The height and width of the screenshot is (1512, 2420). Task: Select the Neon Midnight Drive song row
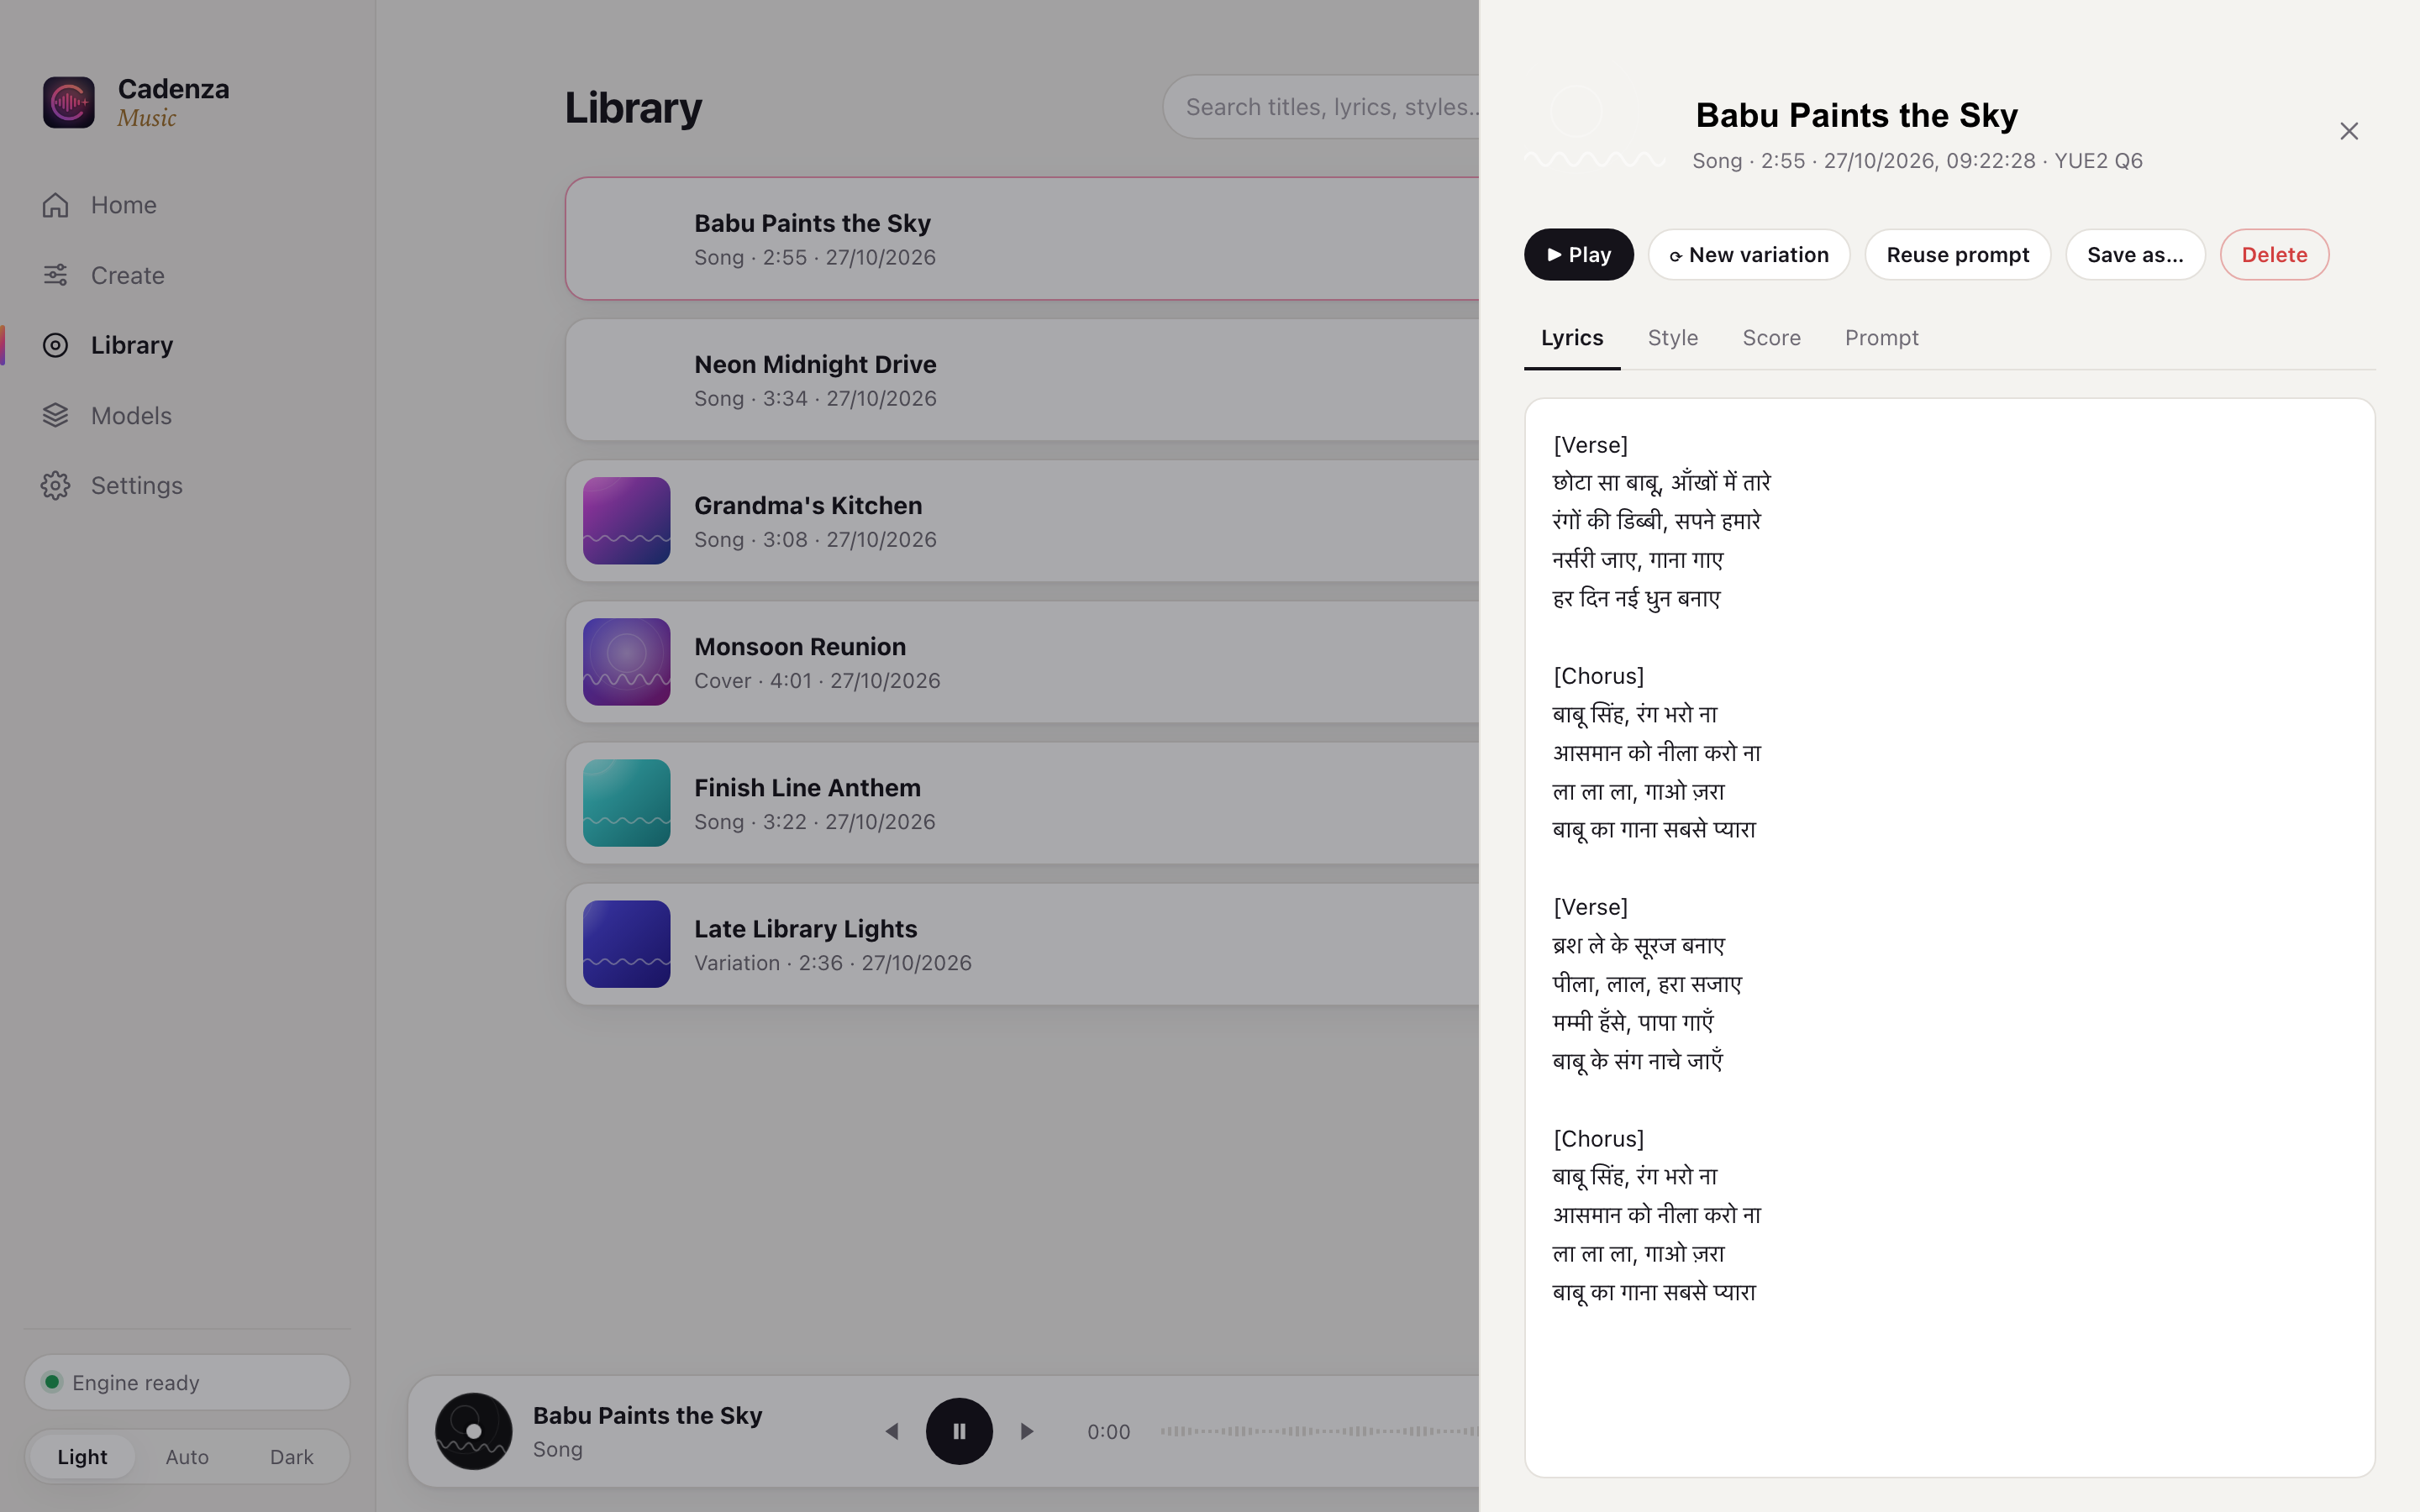click(x=1022, y=380)
